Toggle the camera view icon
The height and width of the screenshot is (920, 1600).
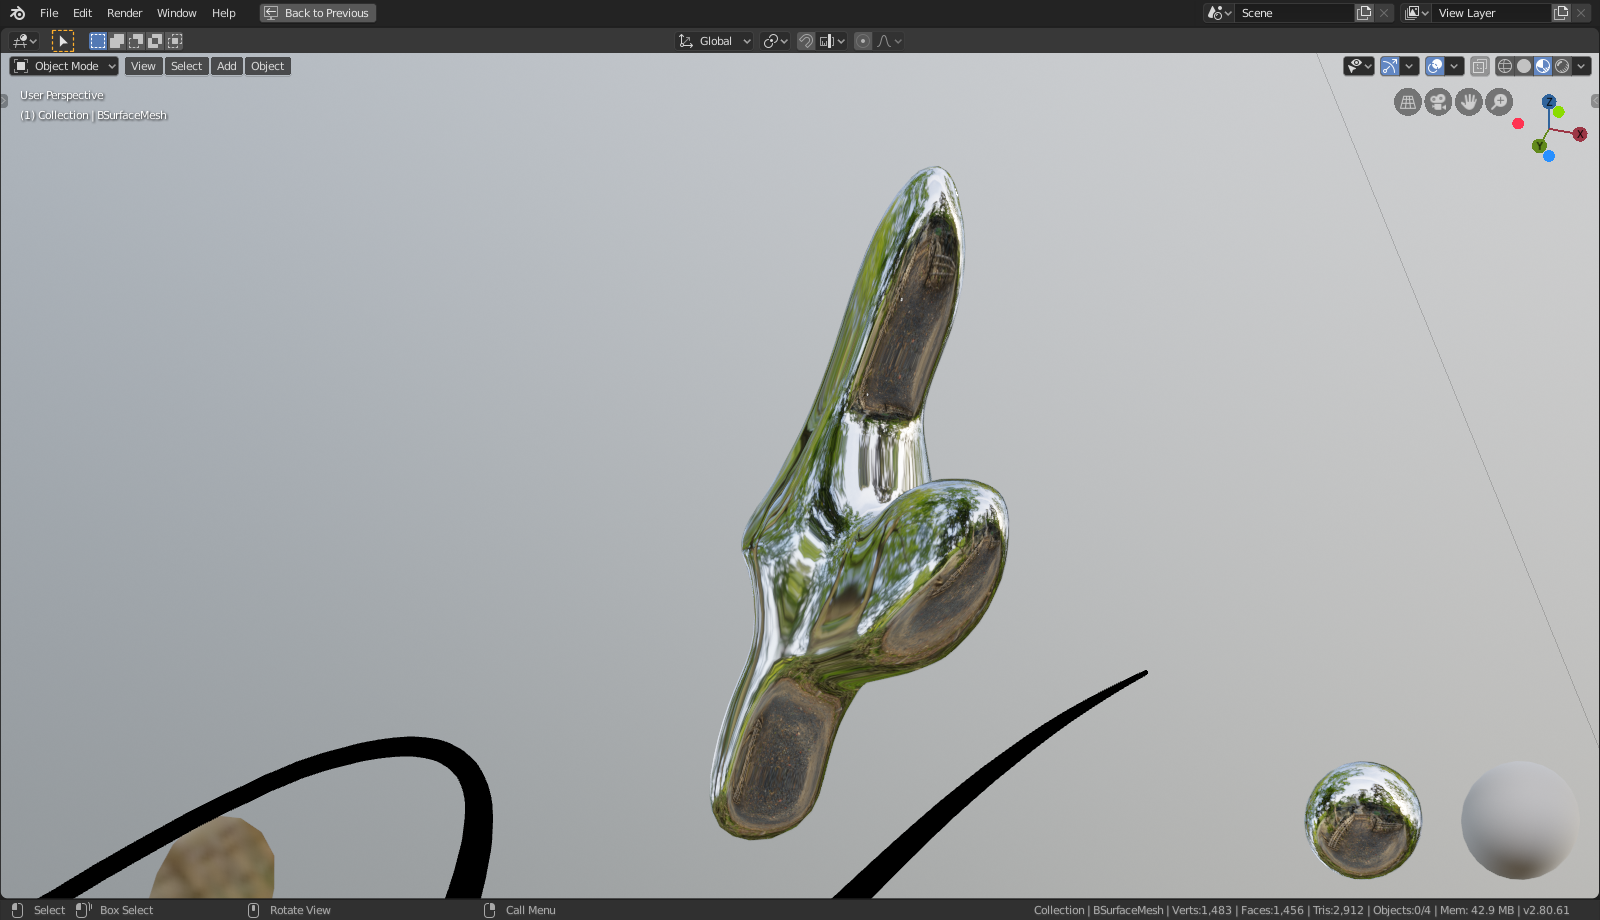coord(1438,102)
